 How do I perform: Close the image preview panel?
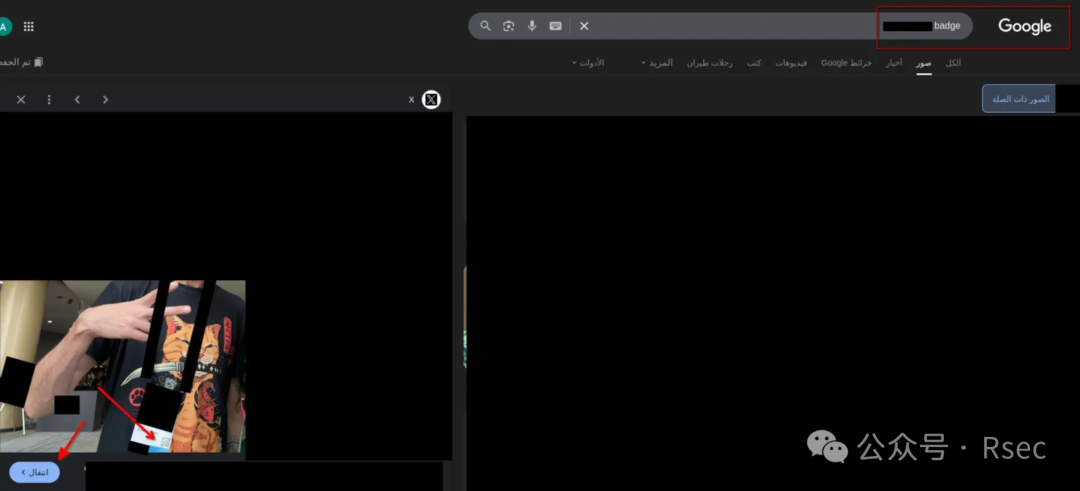coord(21,99)
